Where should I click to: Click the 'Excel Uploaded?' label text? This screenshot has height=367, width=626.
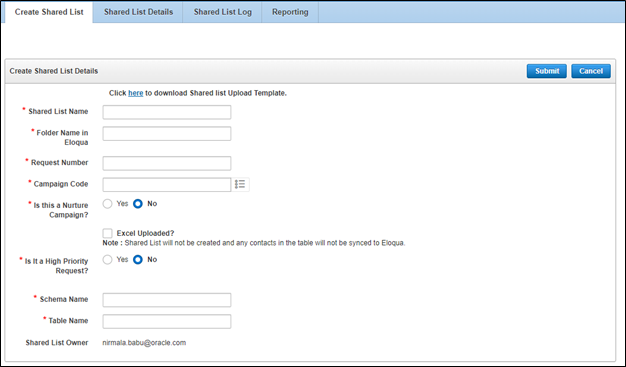pyautogui.click(x=145, y=233)
